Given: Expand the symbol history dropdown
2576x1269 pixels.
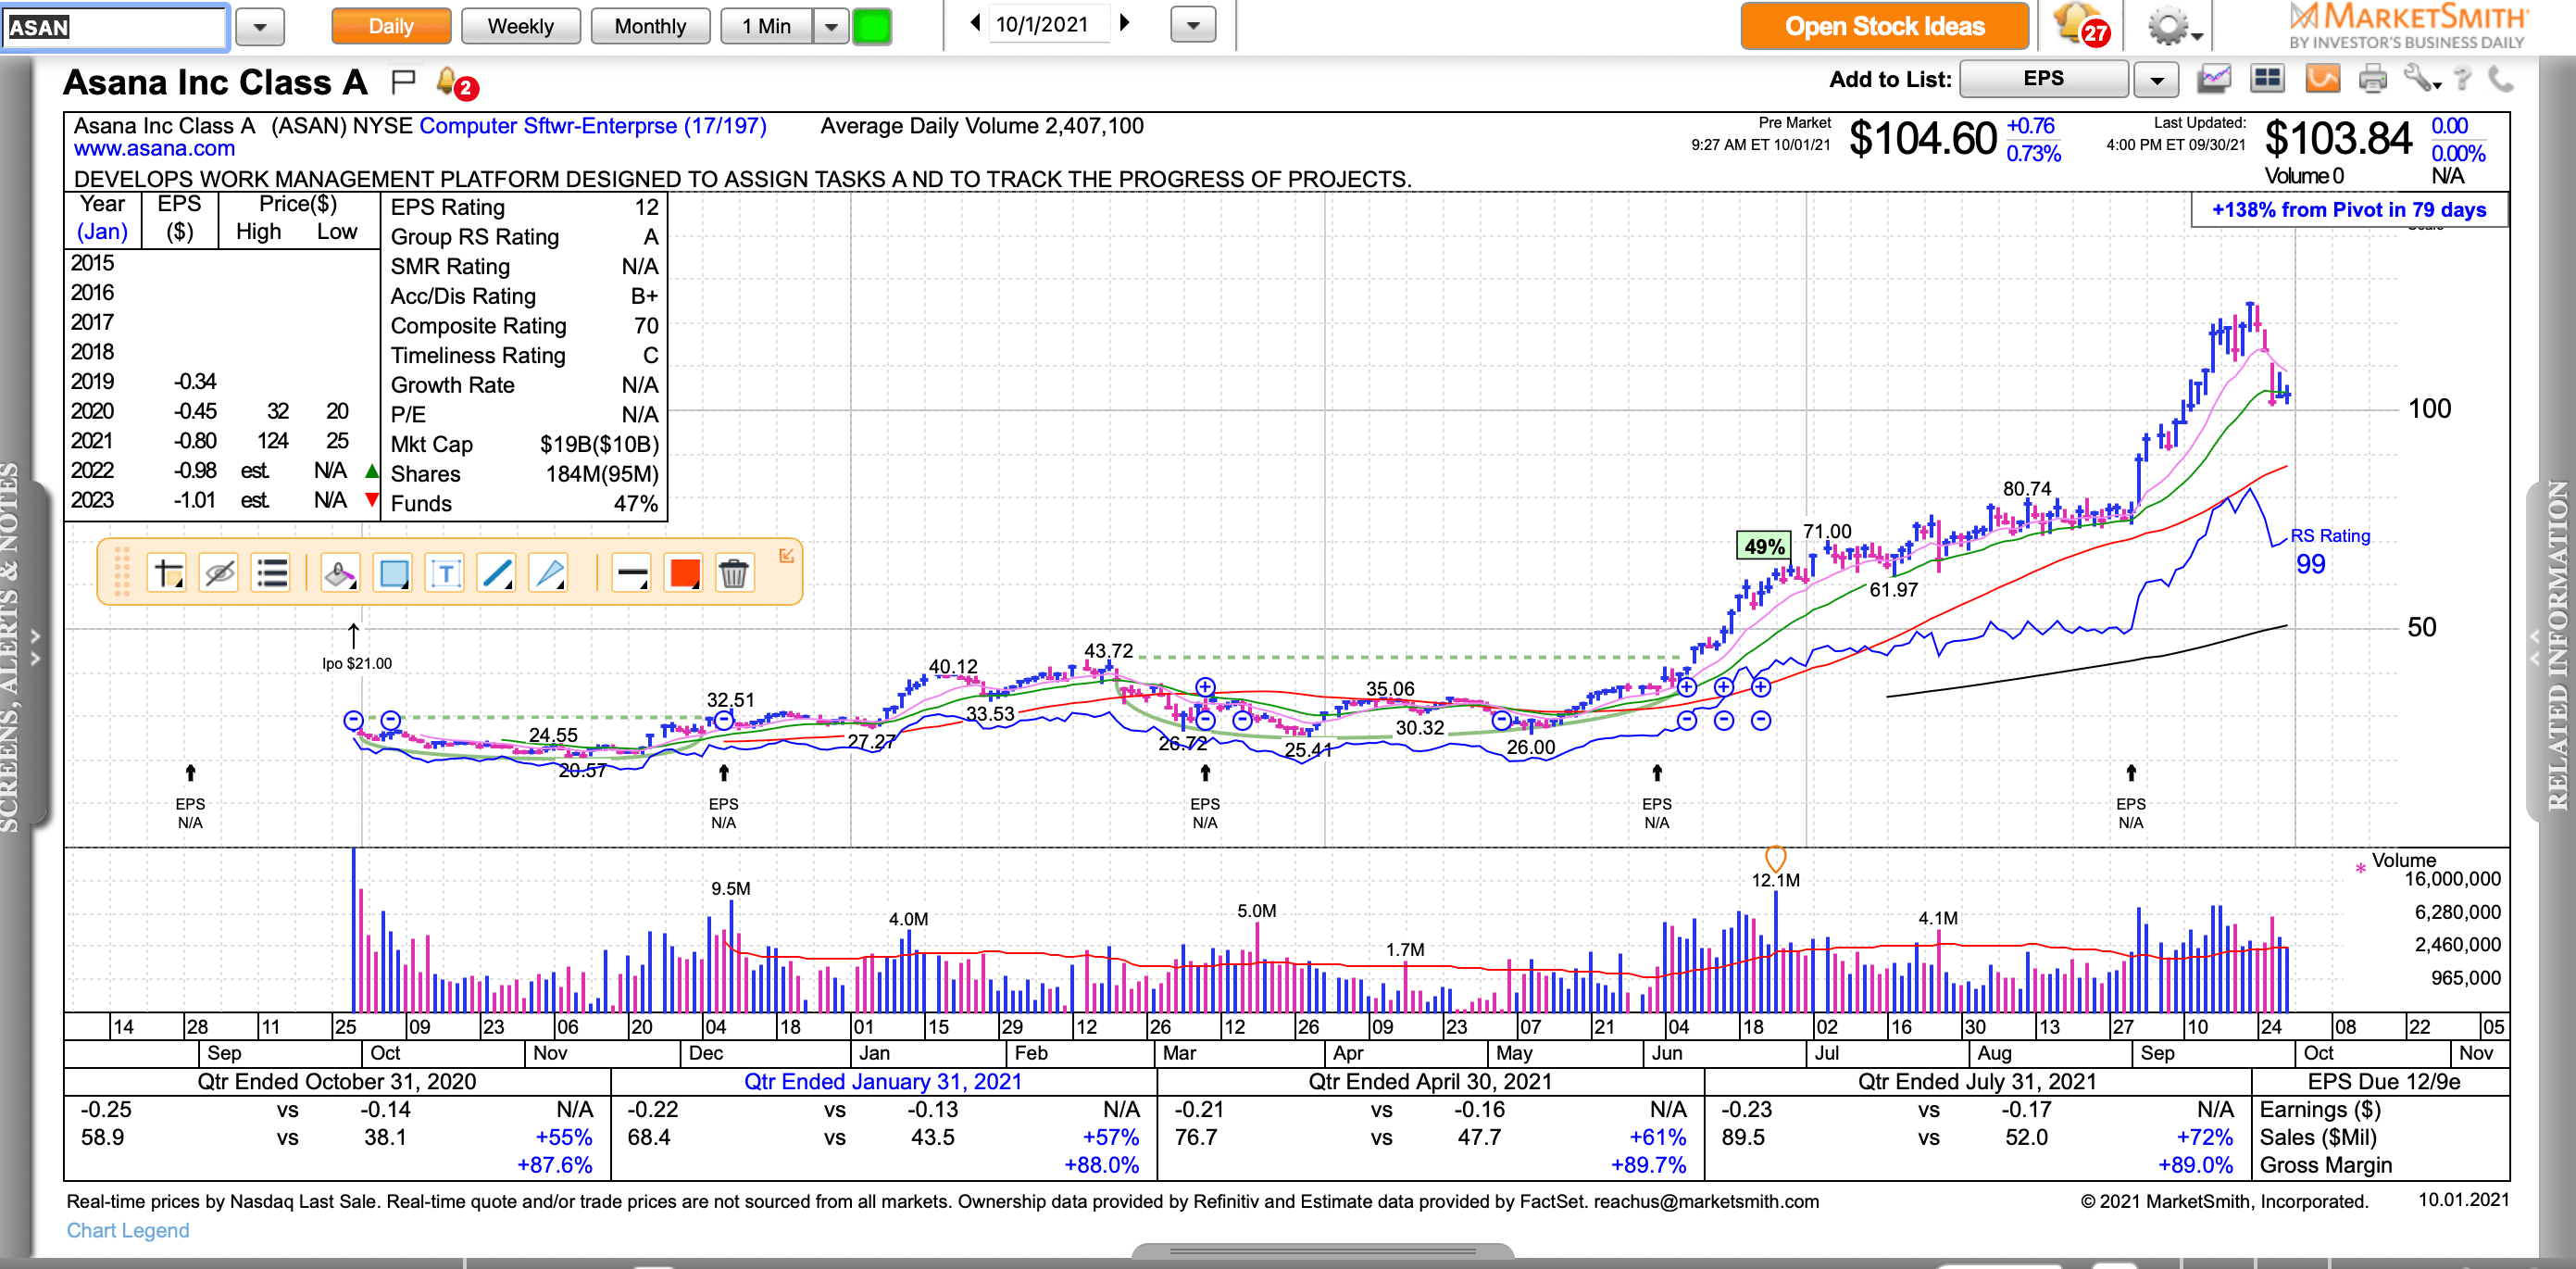Looking at the screenshot, I should point(260,26).
